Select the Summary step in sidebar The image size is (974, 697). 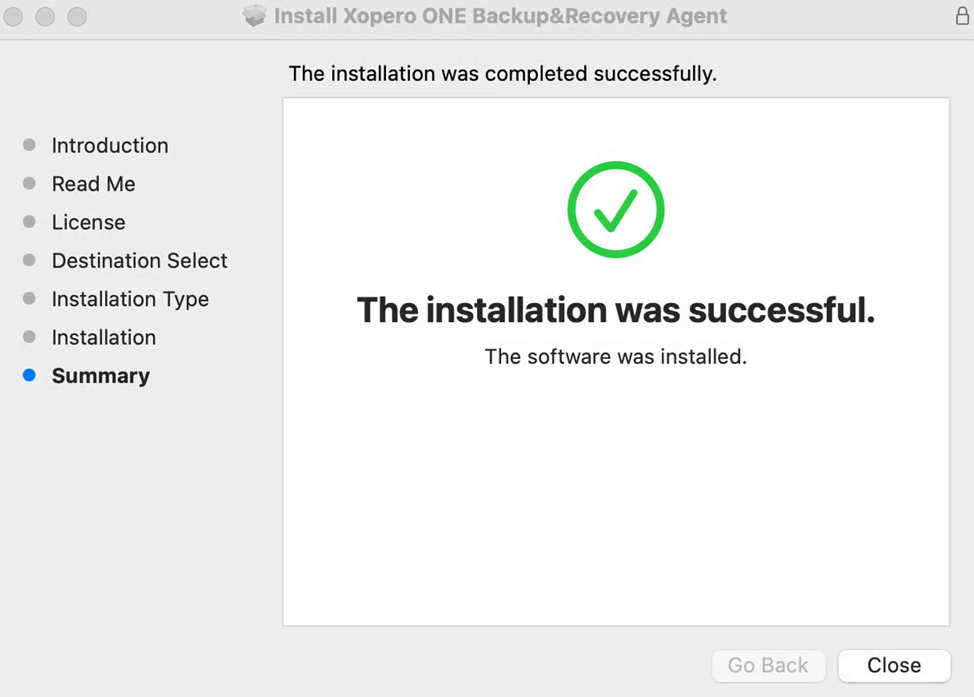[x=100, y=376]
